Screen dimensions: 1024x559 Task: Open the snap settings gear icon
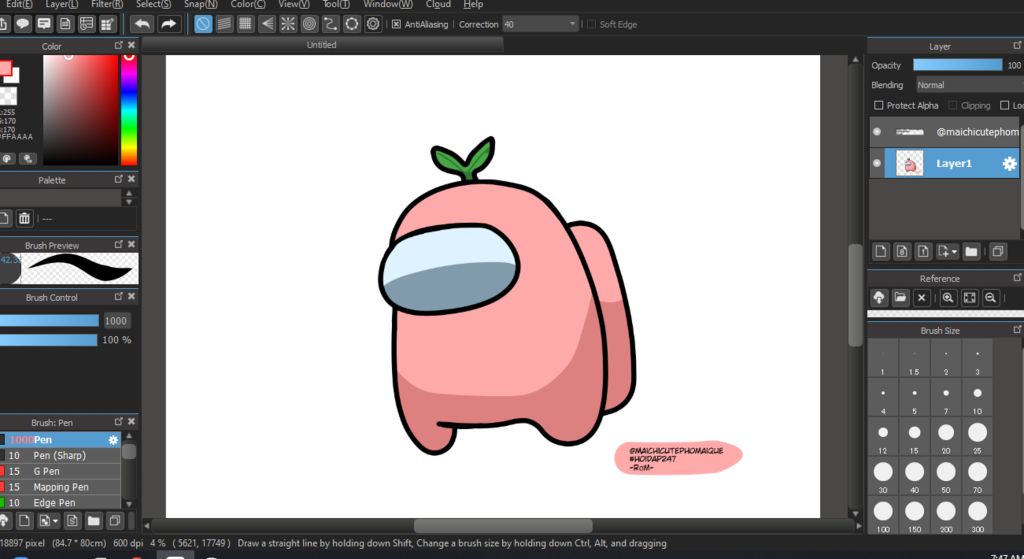point(373,24)
